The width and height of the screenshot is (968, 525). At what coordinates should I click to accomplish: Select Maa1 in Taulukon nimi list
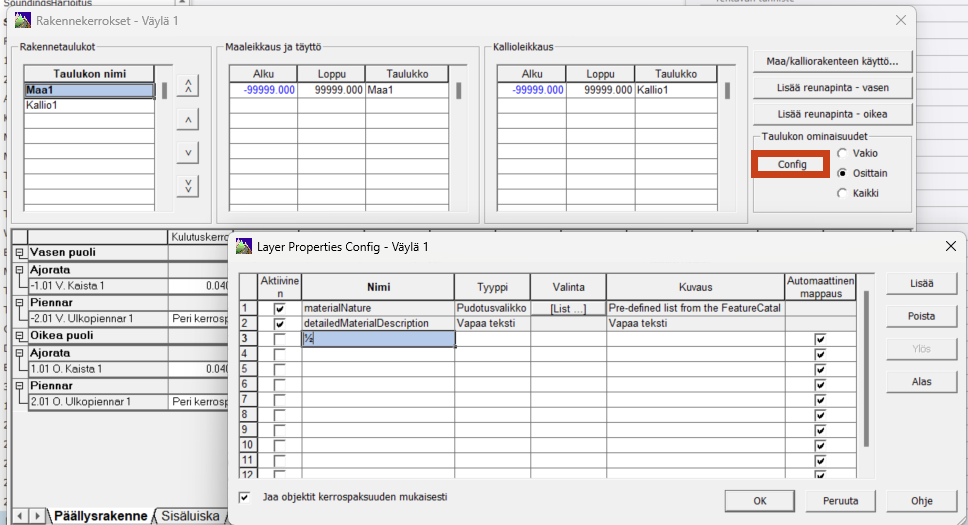click(x=89, y=90)
